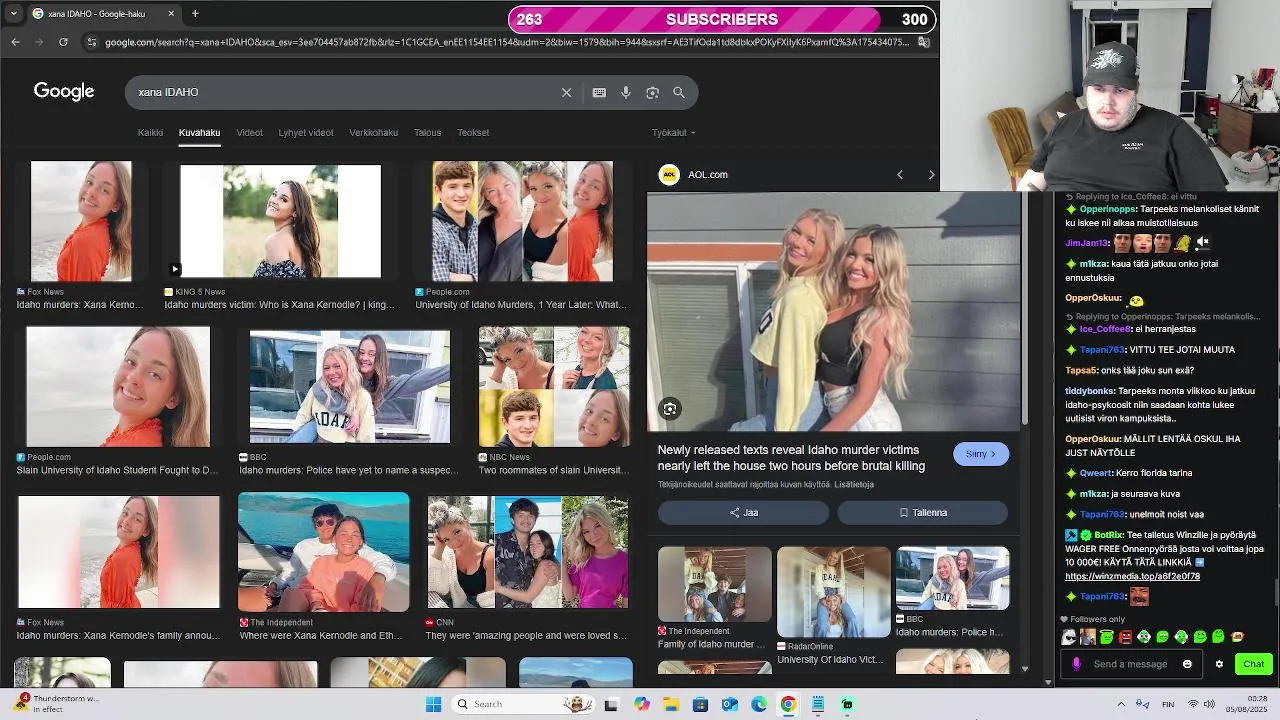
Task: Click the taskbar Search box
Action: [x=522, y=704]
